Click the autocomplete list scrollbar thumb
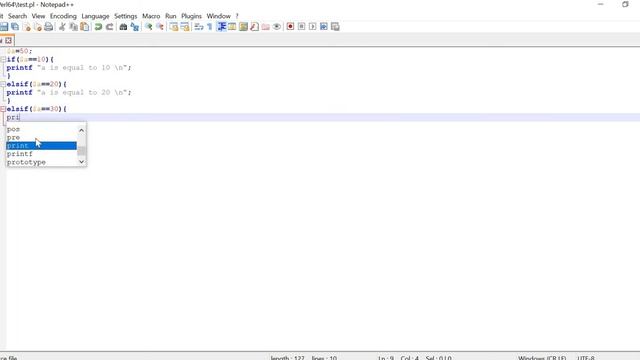 tap(82, 151)
